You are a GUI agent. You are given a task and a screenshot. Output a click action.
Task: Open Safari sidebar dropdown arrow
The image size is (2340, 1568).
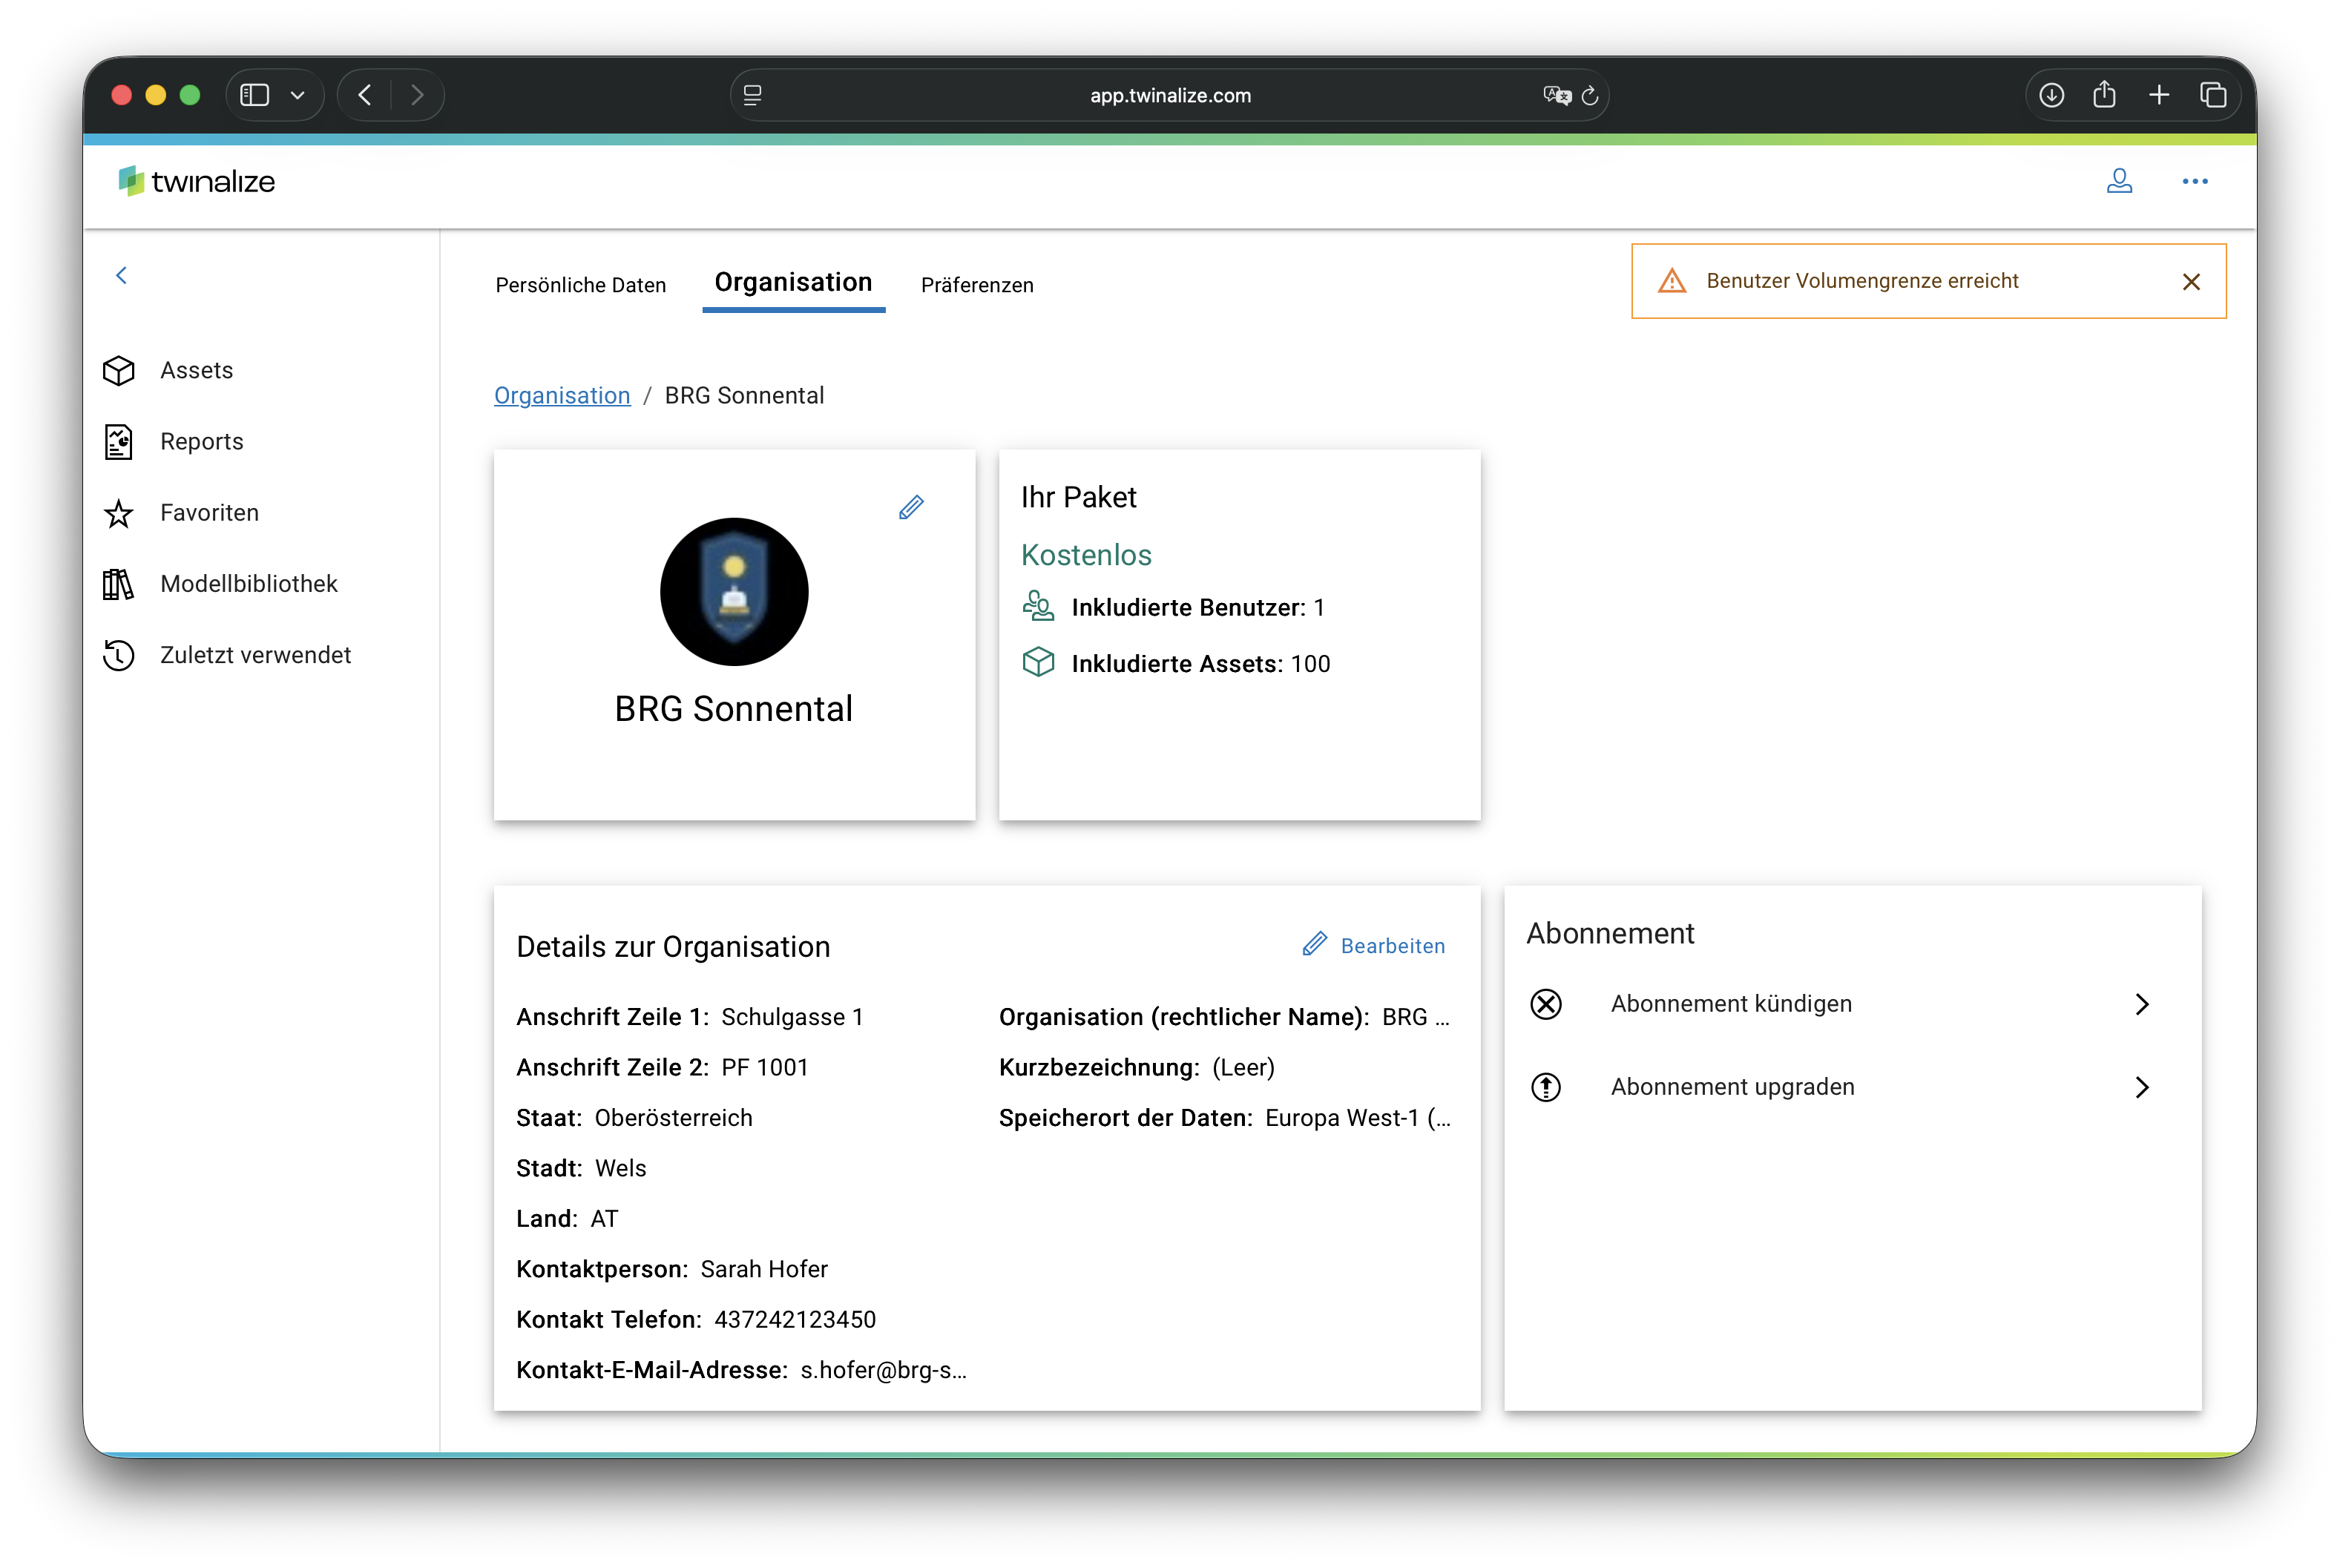pyautogui.click(x=297, y=96)
